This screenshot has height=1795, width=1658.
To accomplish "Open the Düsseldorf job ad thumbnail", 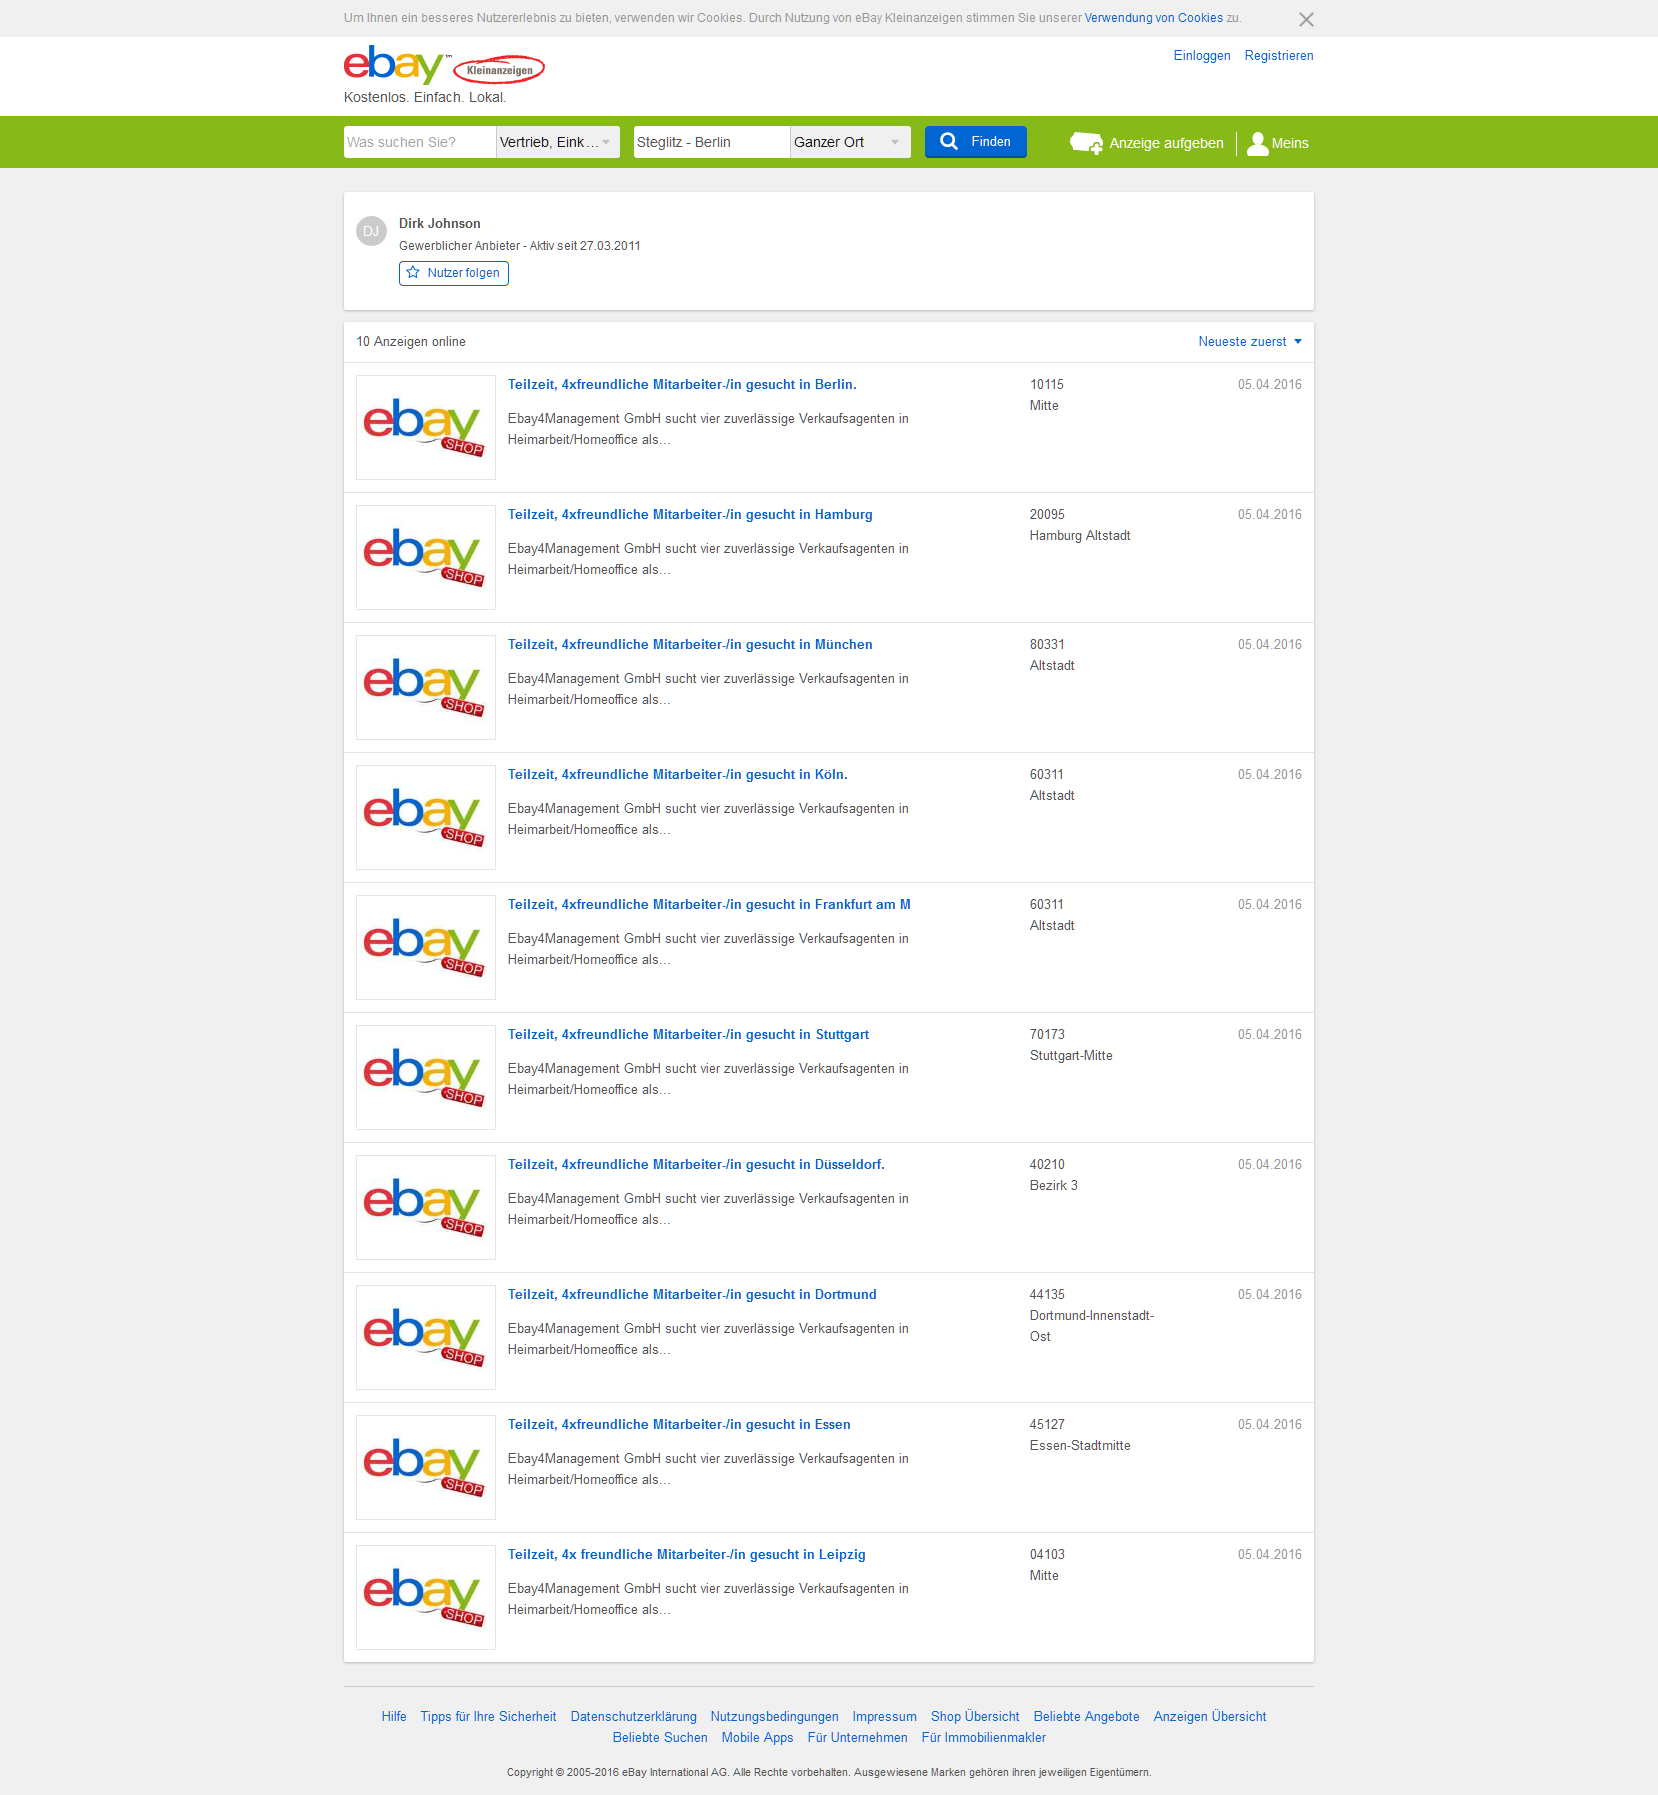I will pos(426,1207).
